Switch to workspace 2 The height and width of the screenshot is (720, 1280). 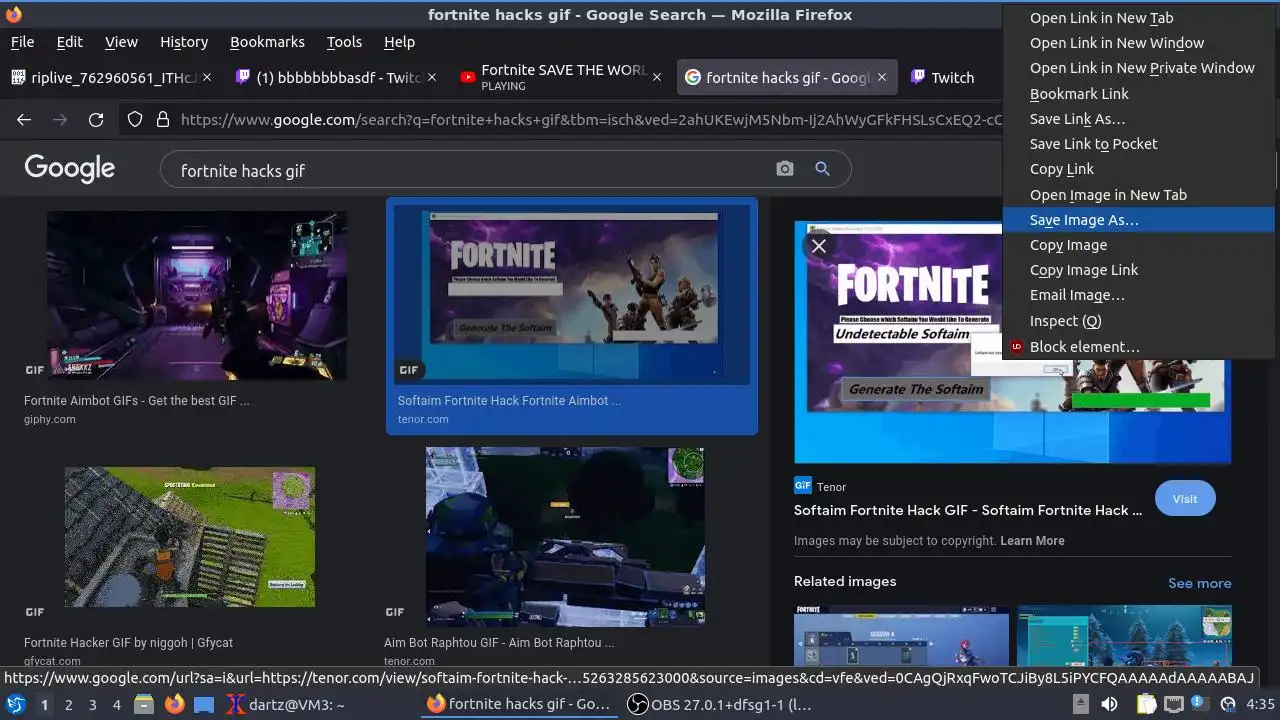coord(68,705)
